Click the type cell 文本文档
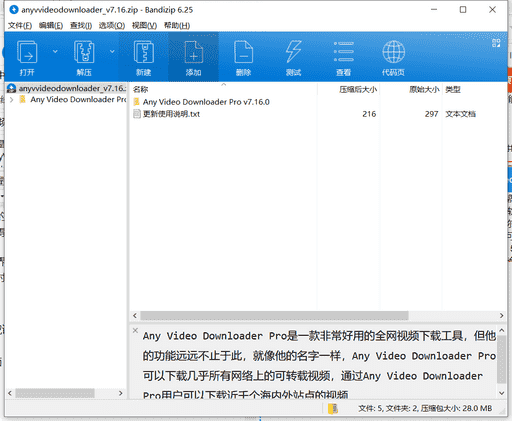The height and width of the screenshot is (421, 512). pos(461,114)
